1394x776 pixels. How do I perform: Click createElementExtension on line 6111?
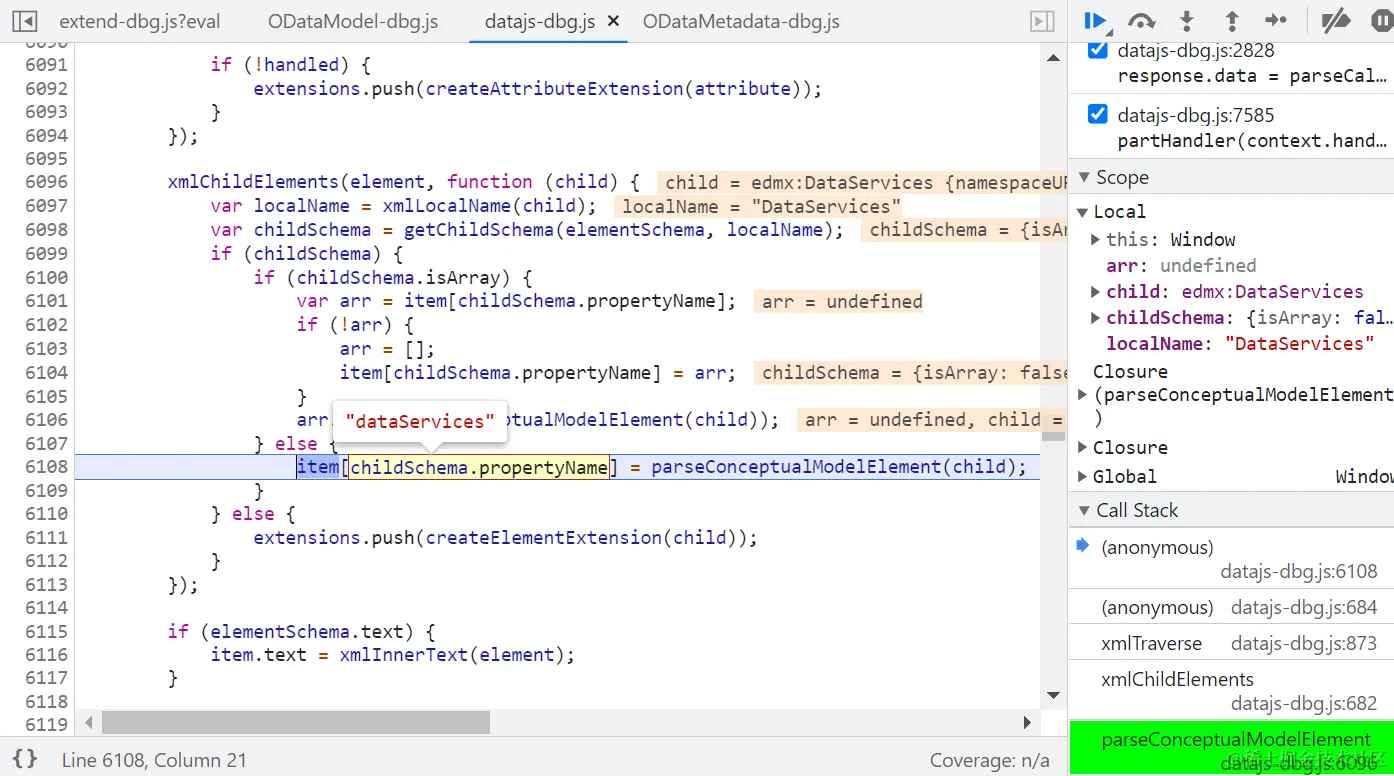click(543, 538)
